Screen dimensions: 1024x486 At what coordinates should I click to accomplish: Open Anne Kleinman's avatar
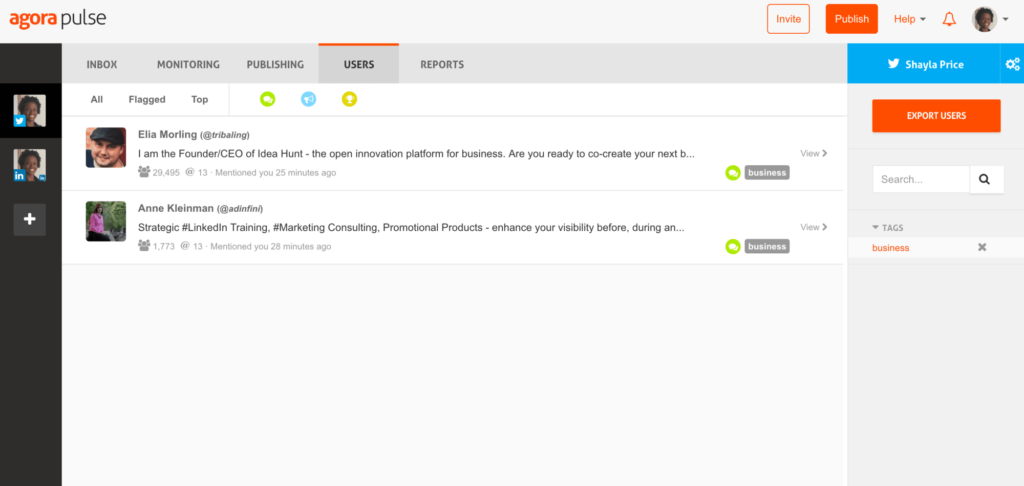(x=106, y=221)
